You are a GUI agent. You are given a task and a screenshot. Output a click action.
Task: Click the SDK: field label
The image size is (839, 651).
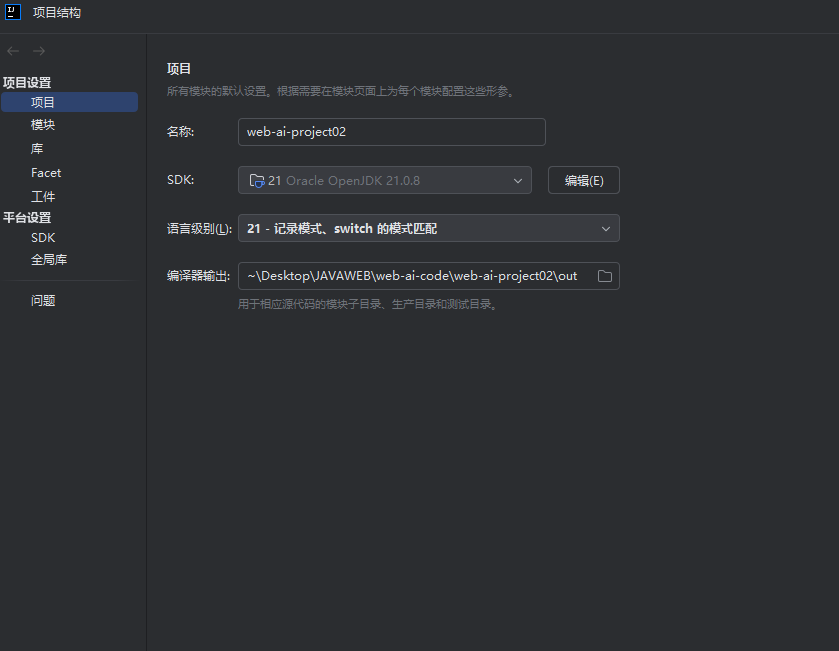[180, 180]
